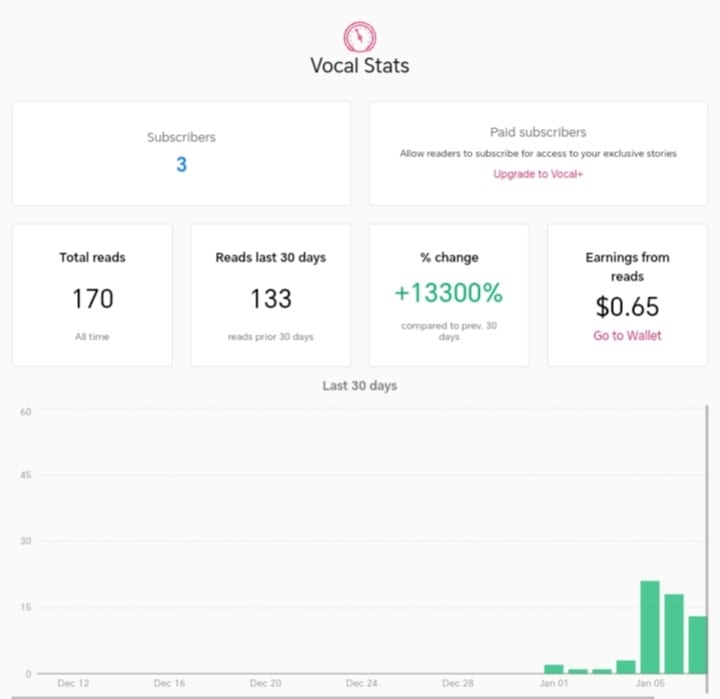Click the horizontal scrollbar under the chart
720x699 pixels.
(x=332, y=697)
